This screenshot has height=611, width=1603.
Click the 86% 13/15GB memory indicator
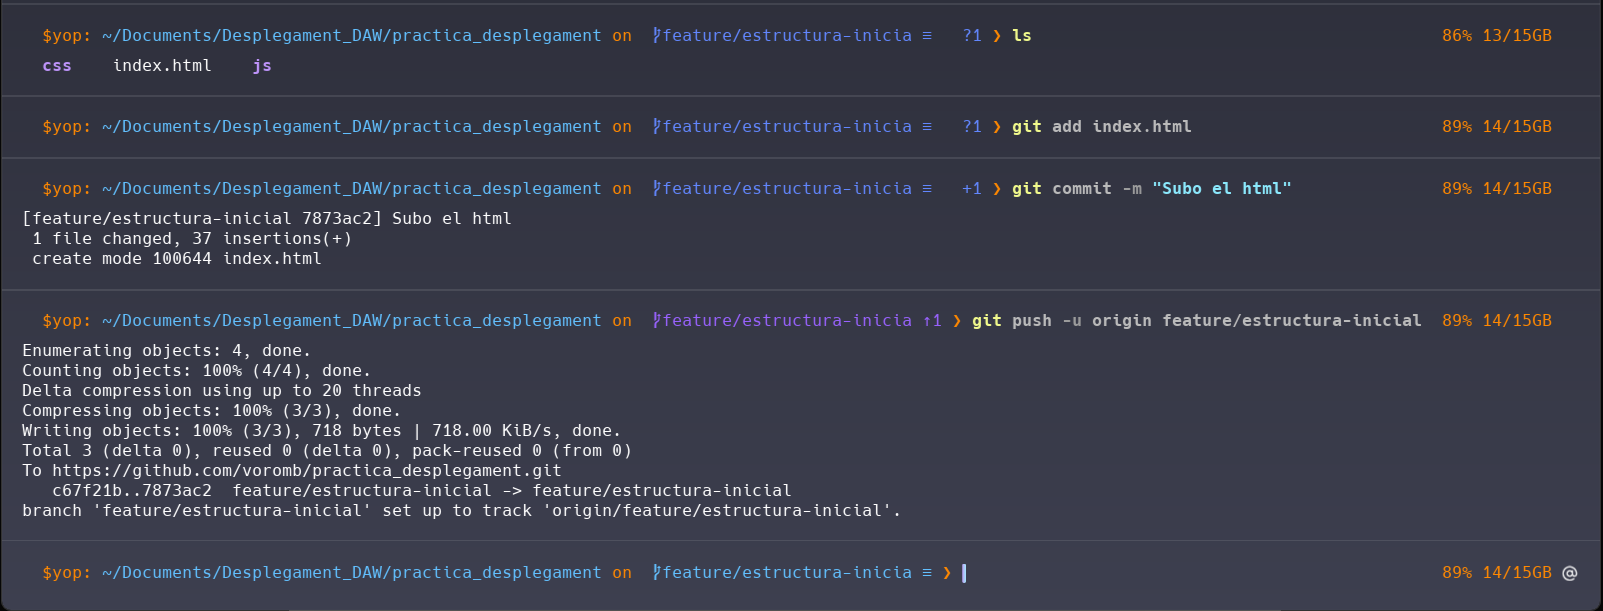tap(1496, 36)
